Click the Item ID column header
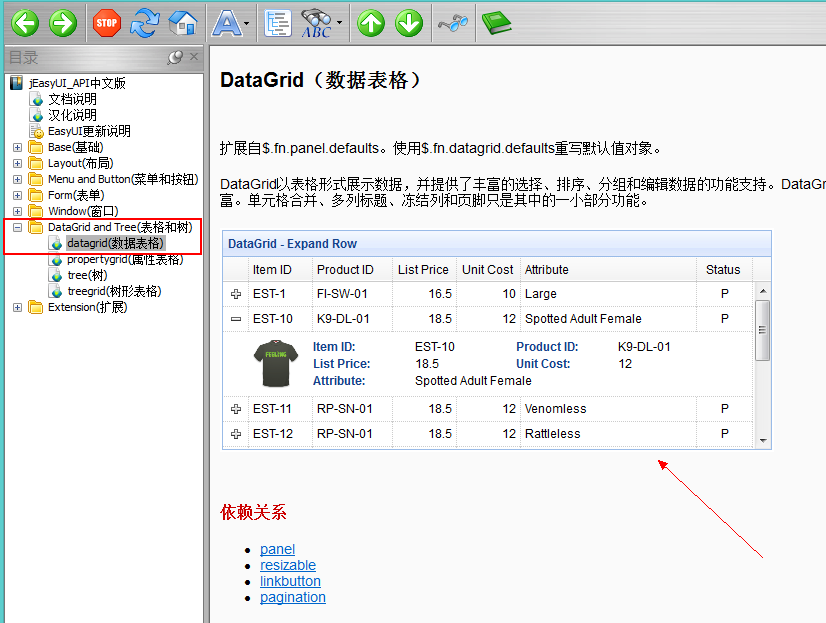826x623 pixels. tap(280, 270)
